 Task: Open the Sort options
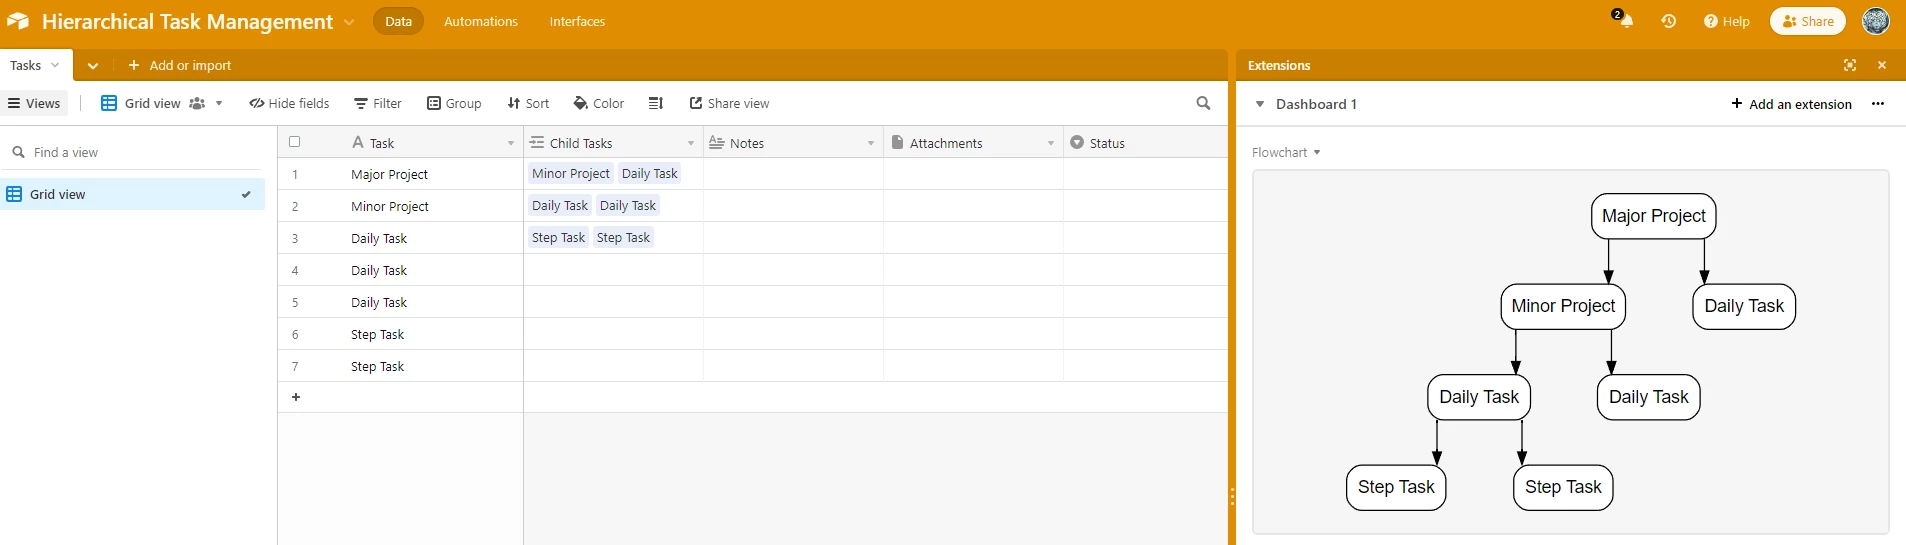coord(528,103)
